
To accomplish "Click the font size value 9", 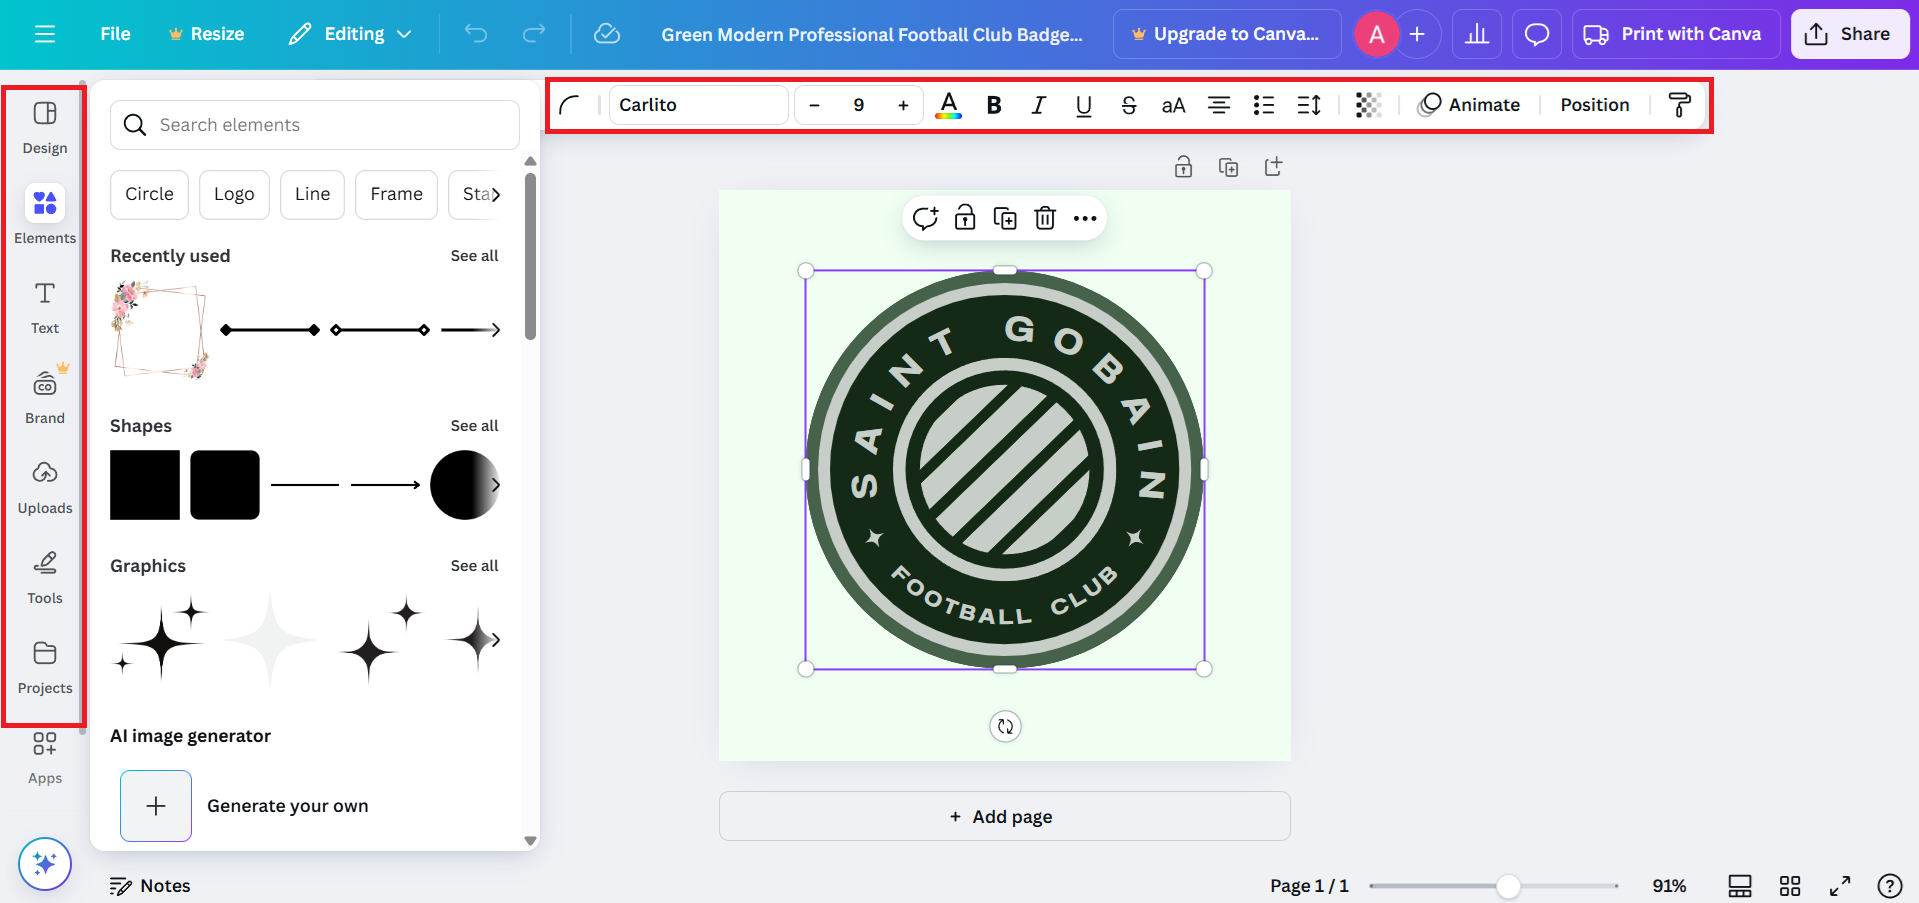I will click(x=859, y=105).
